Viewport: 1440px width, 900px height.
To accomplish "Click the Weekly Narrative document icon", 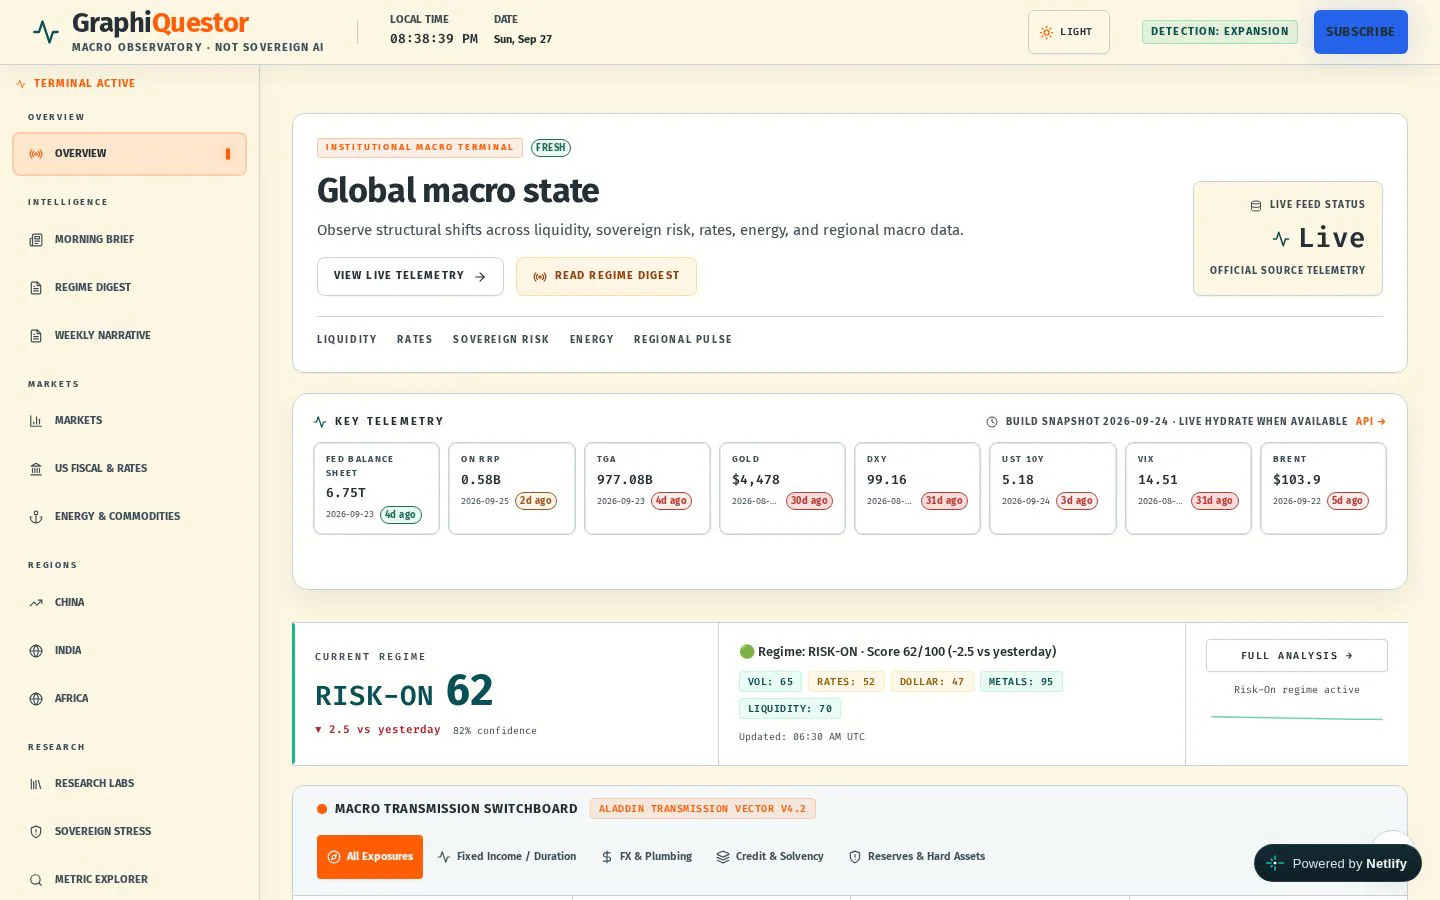I will click(36, 336).
